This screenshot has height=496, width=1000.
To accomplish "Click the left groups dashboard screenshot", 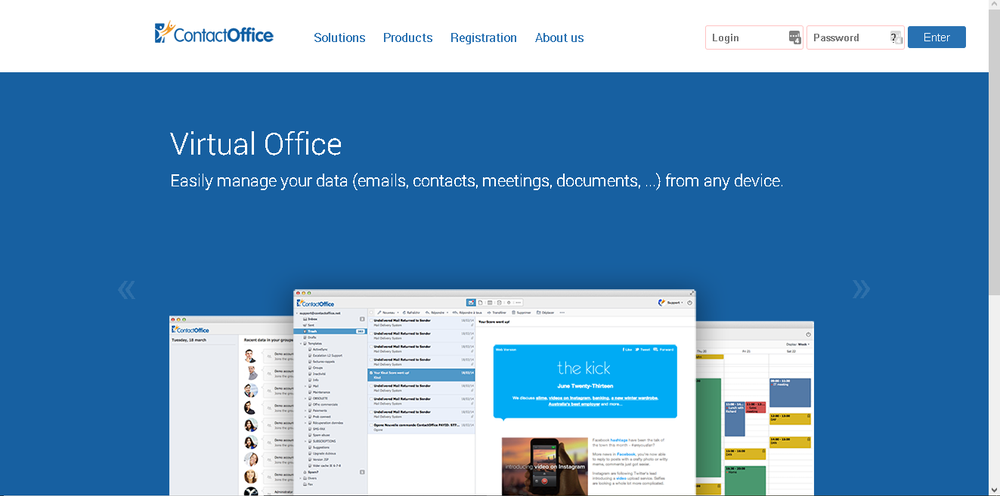I will [231, 405].
